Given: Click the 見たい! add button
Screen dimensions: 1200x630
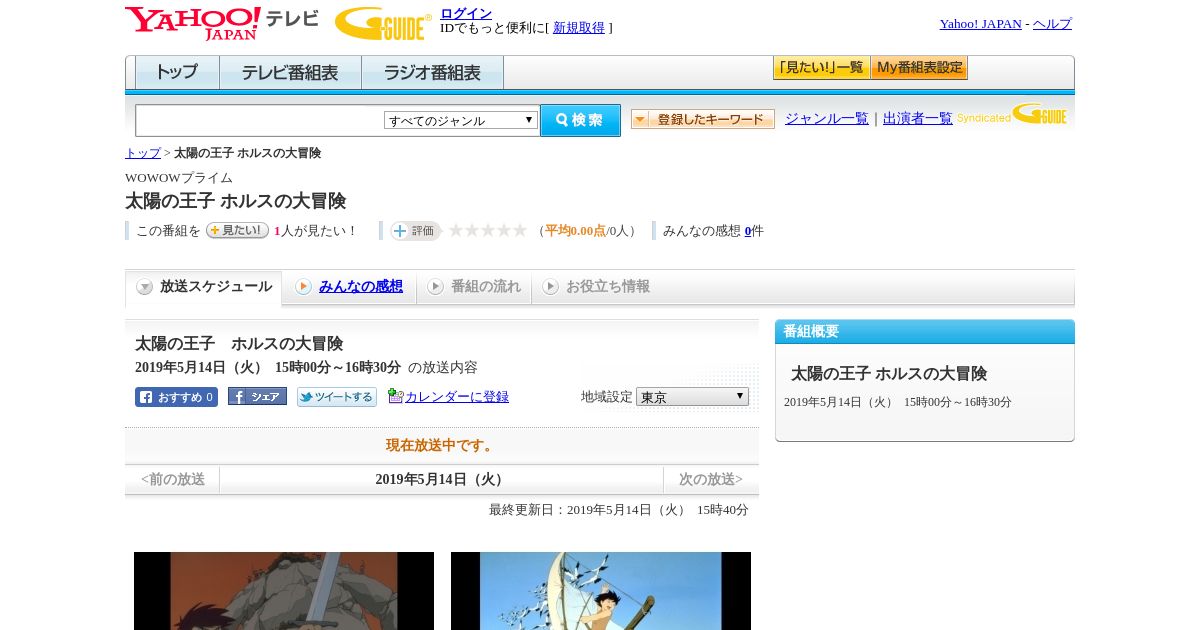Looking at the screenshot, I should [x=237, y=230].
